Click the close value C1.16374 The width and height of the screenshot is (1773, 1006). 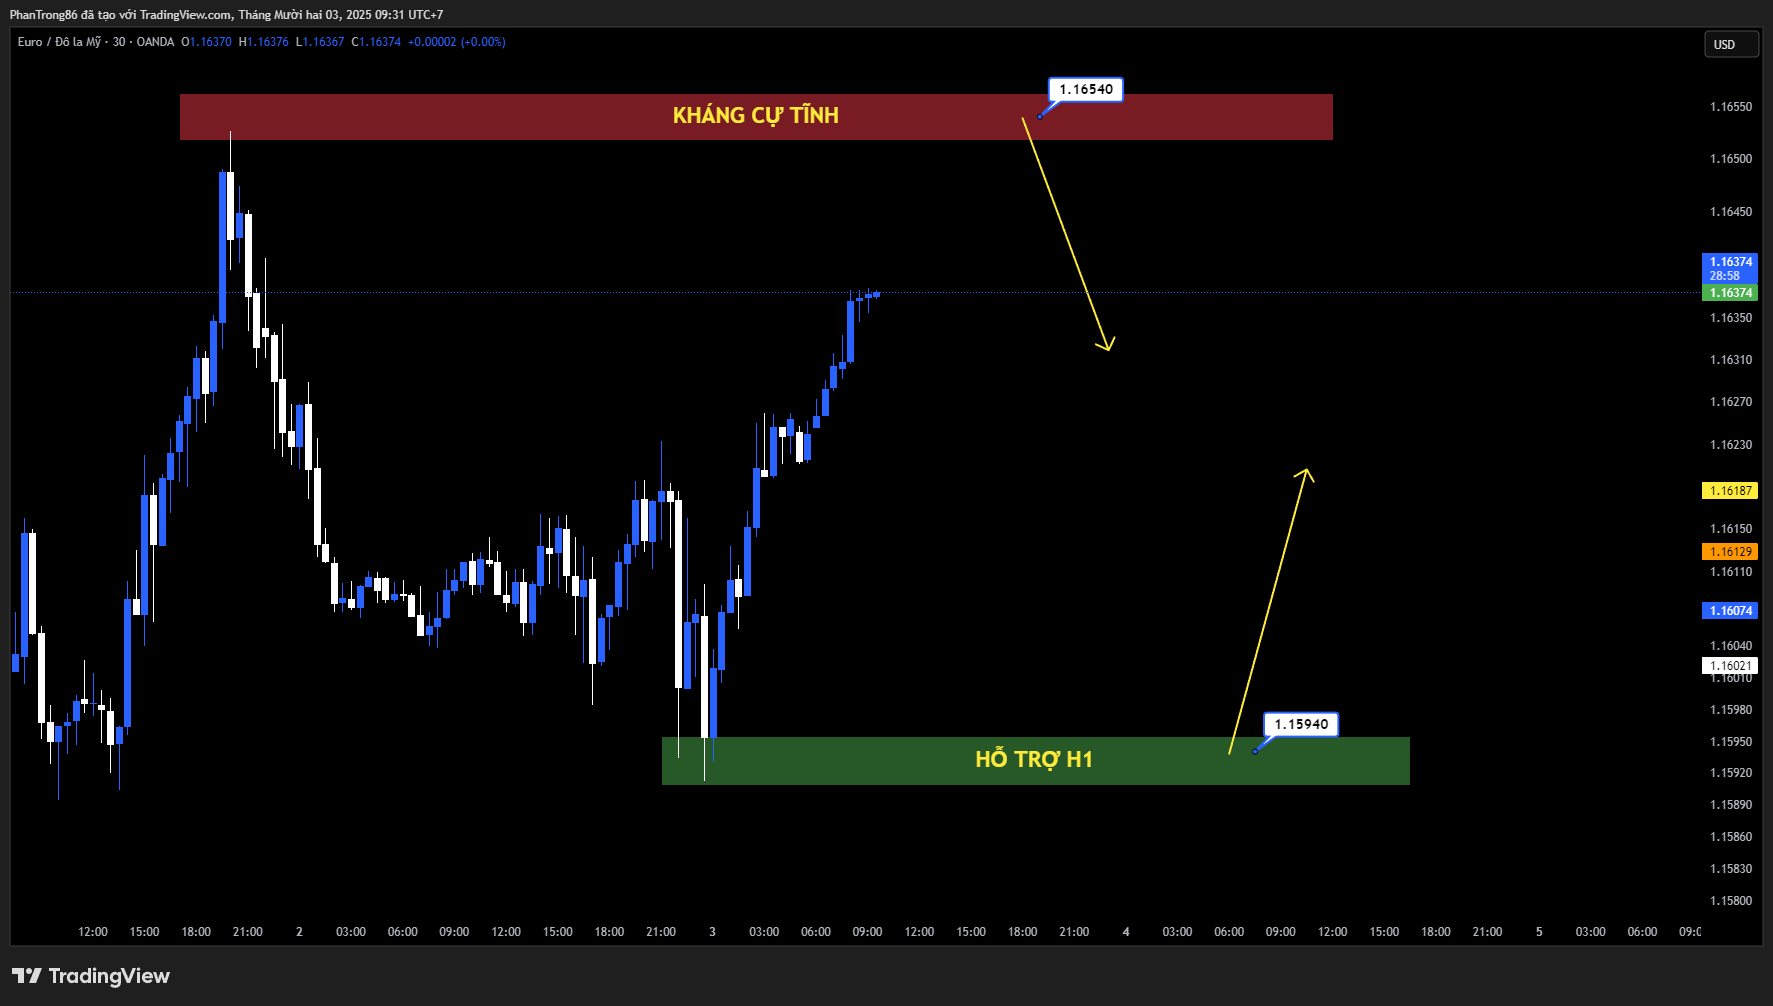point(376,42)
